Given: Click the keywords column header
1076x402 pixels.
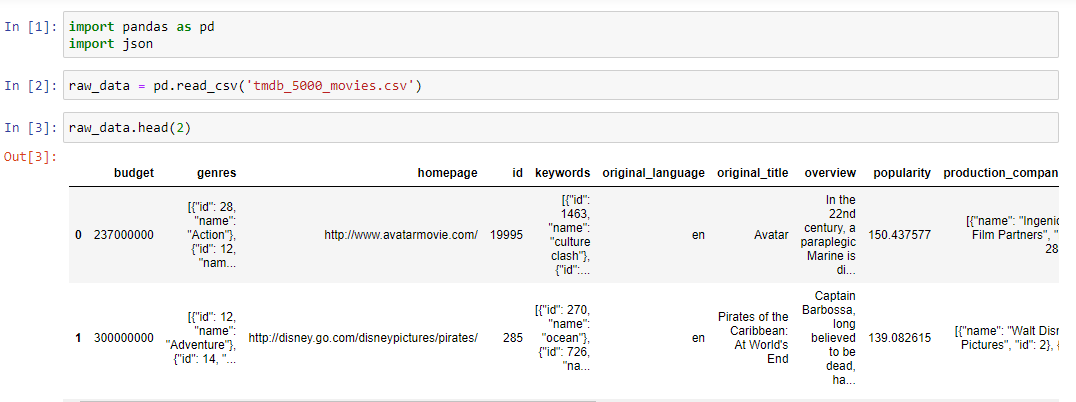Looking at the screenshot, I should (563, 173).
